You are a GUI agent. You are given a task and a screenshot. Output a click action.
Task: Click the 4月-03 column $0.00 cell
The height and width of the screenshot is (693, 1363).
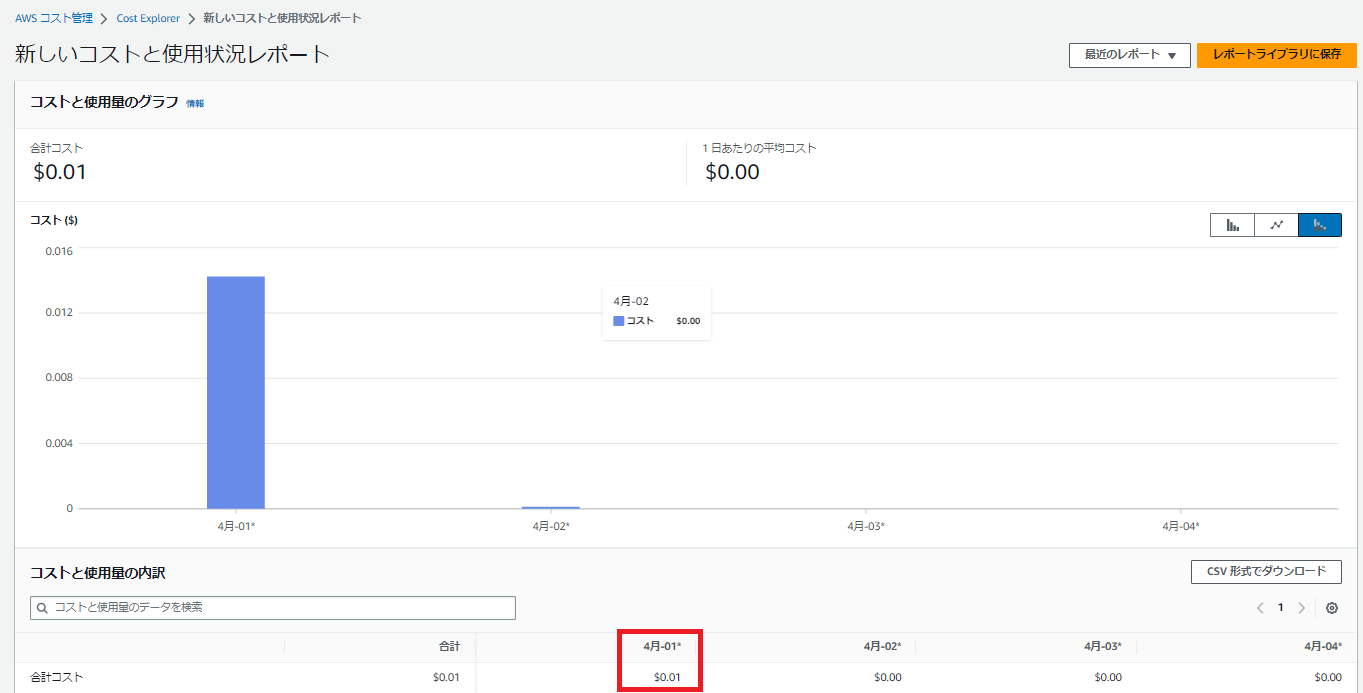1107,677
